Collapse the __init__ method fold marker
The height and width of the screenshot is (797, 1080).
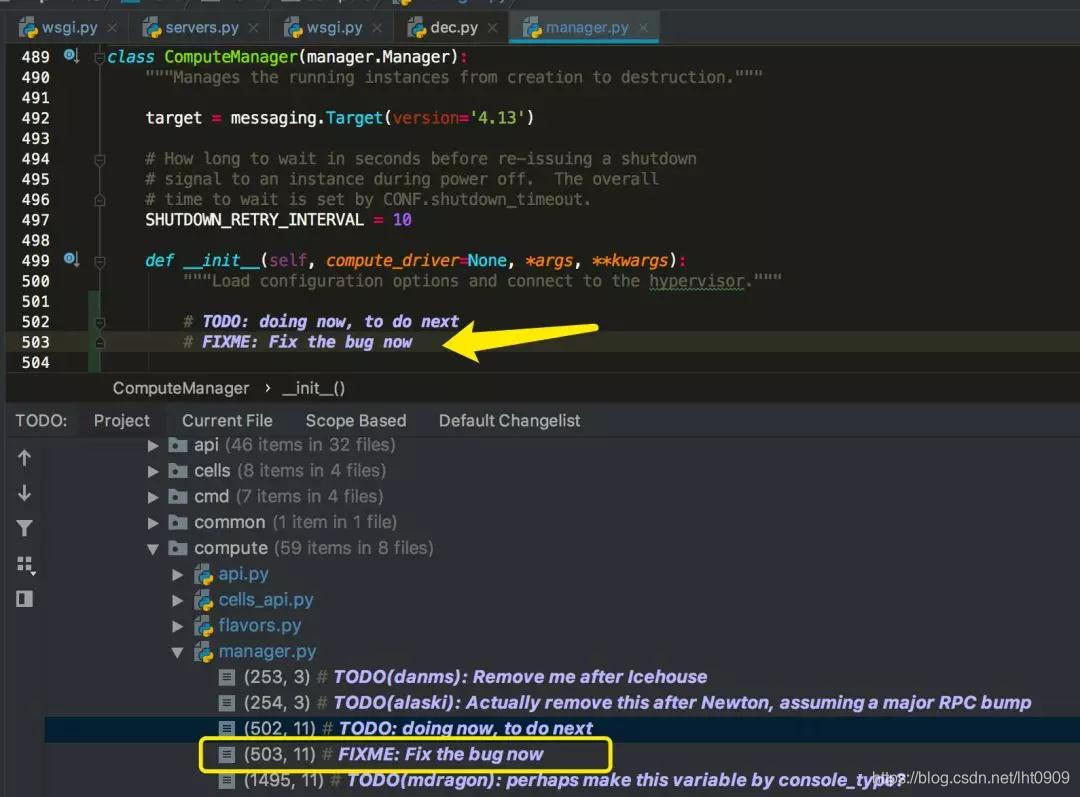point(100,261)
